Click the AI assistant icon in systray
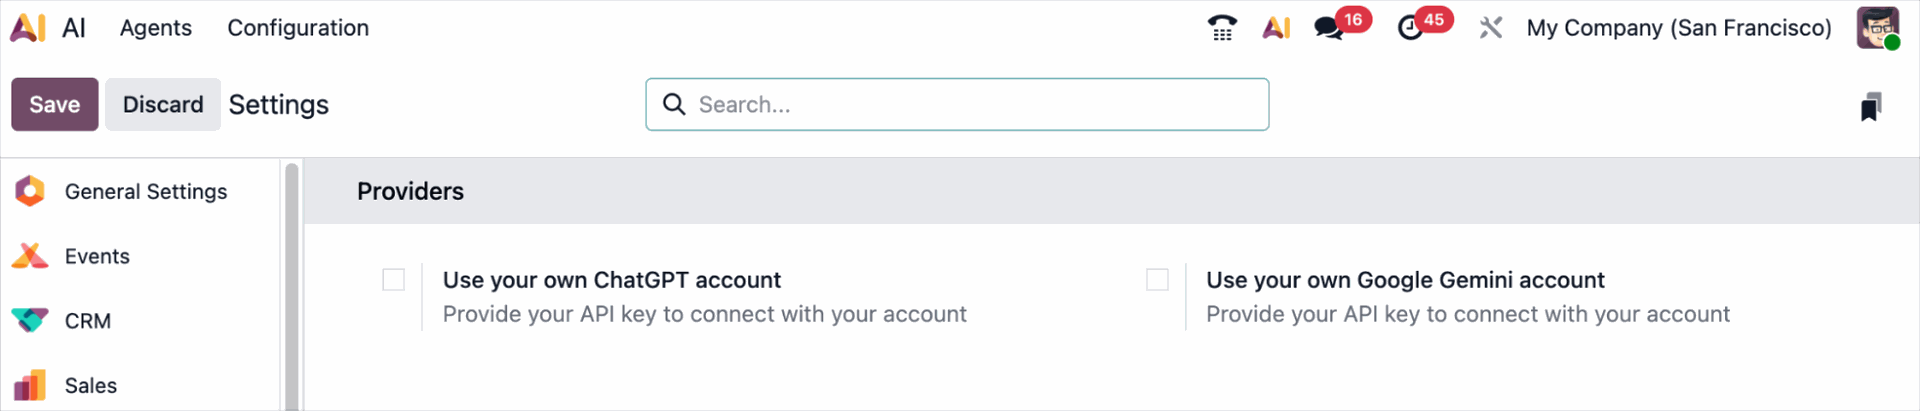Screen dimensions: 1920x411 1275,28
